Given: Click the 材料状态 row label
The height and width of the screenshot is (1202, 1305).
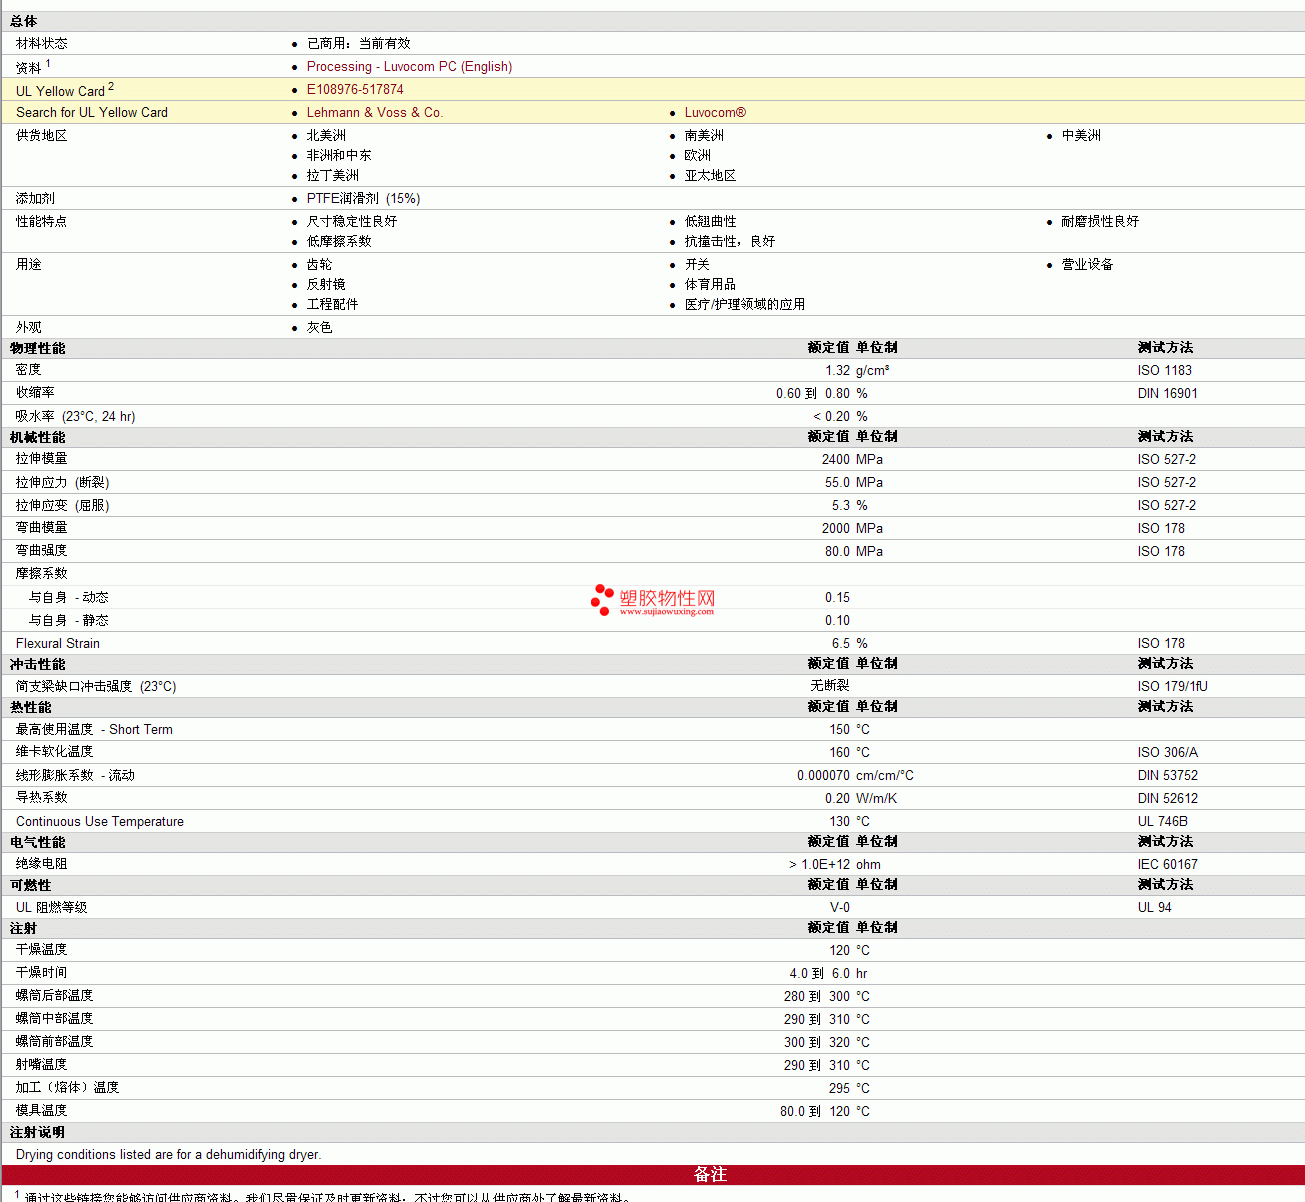Looking at the screenshot, I should point(42,43).
